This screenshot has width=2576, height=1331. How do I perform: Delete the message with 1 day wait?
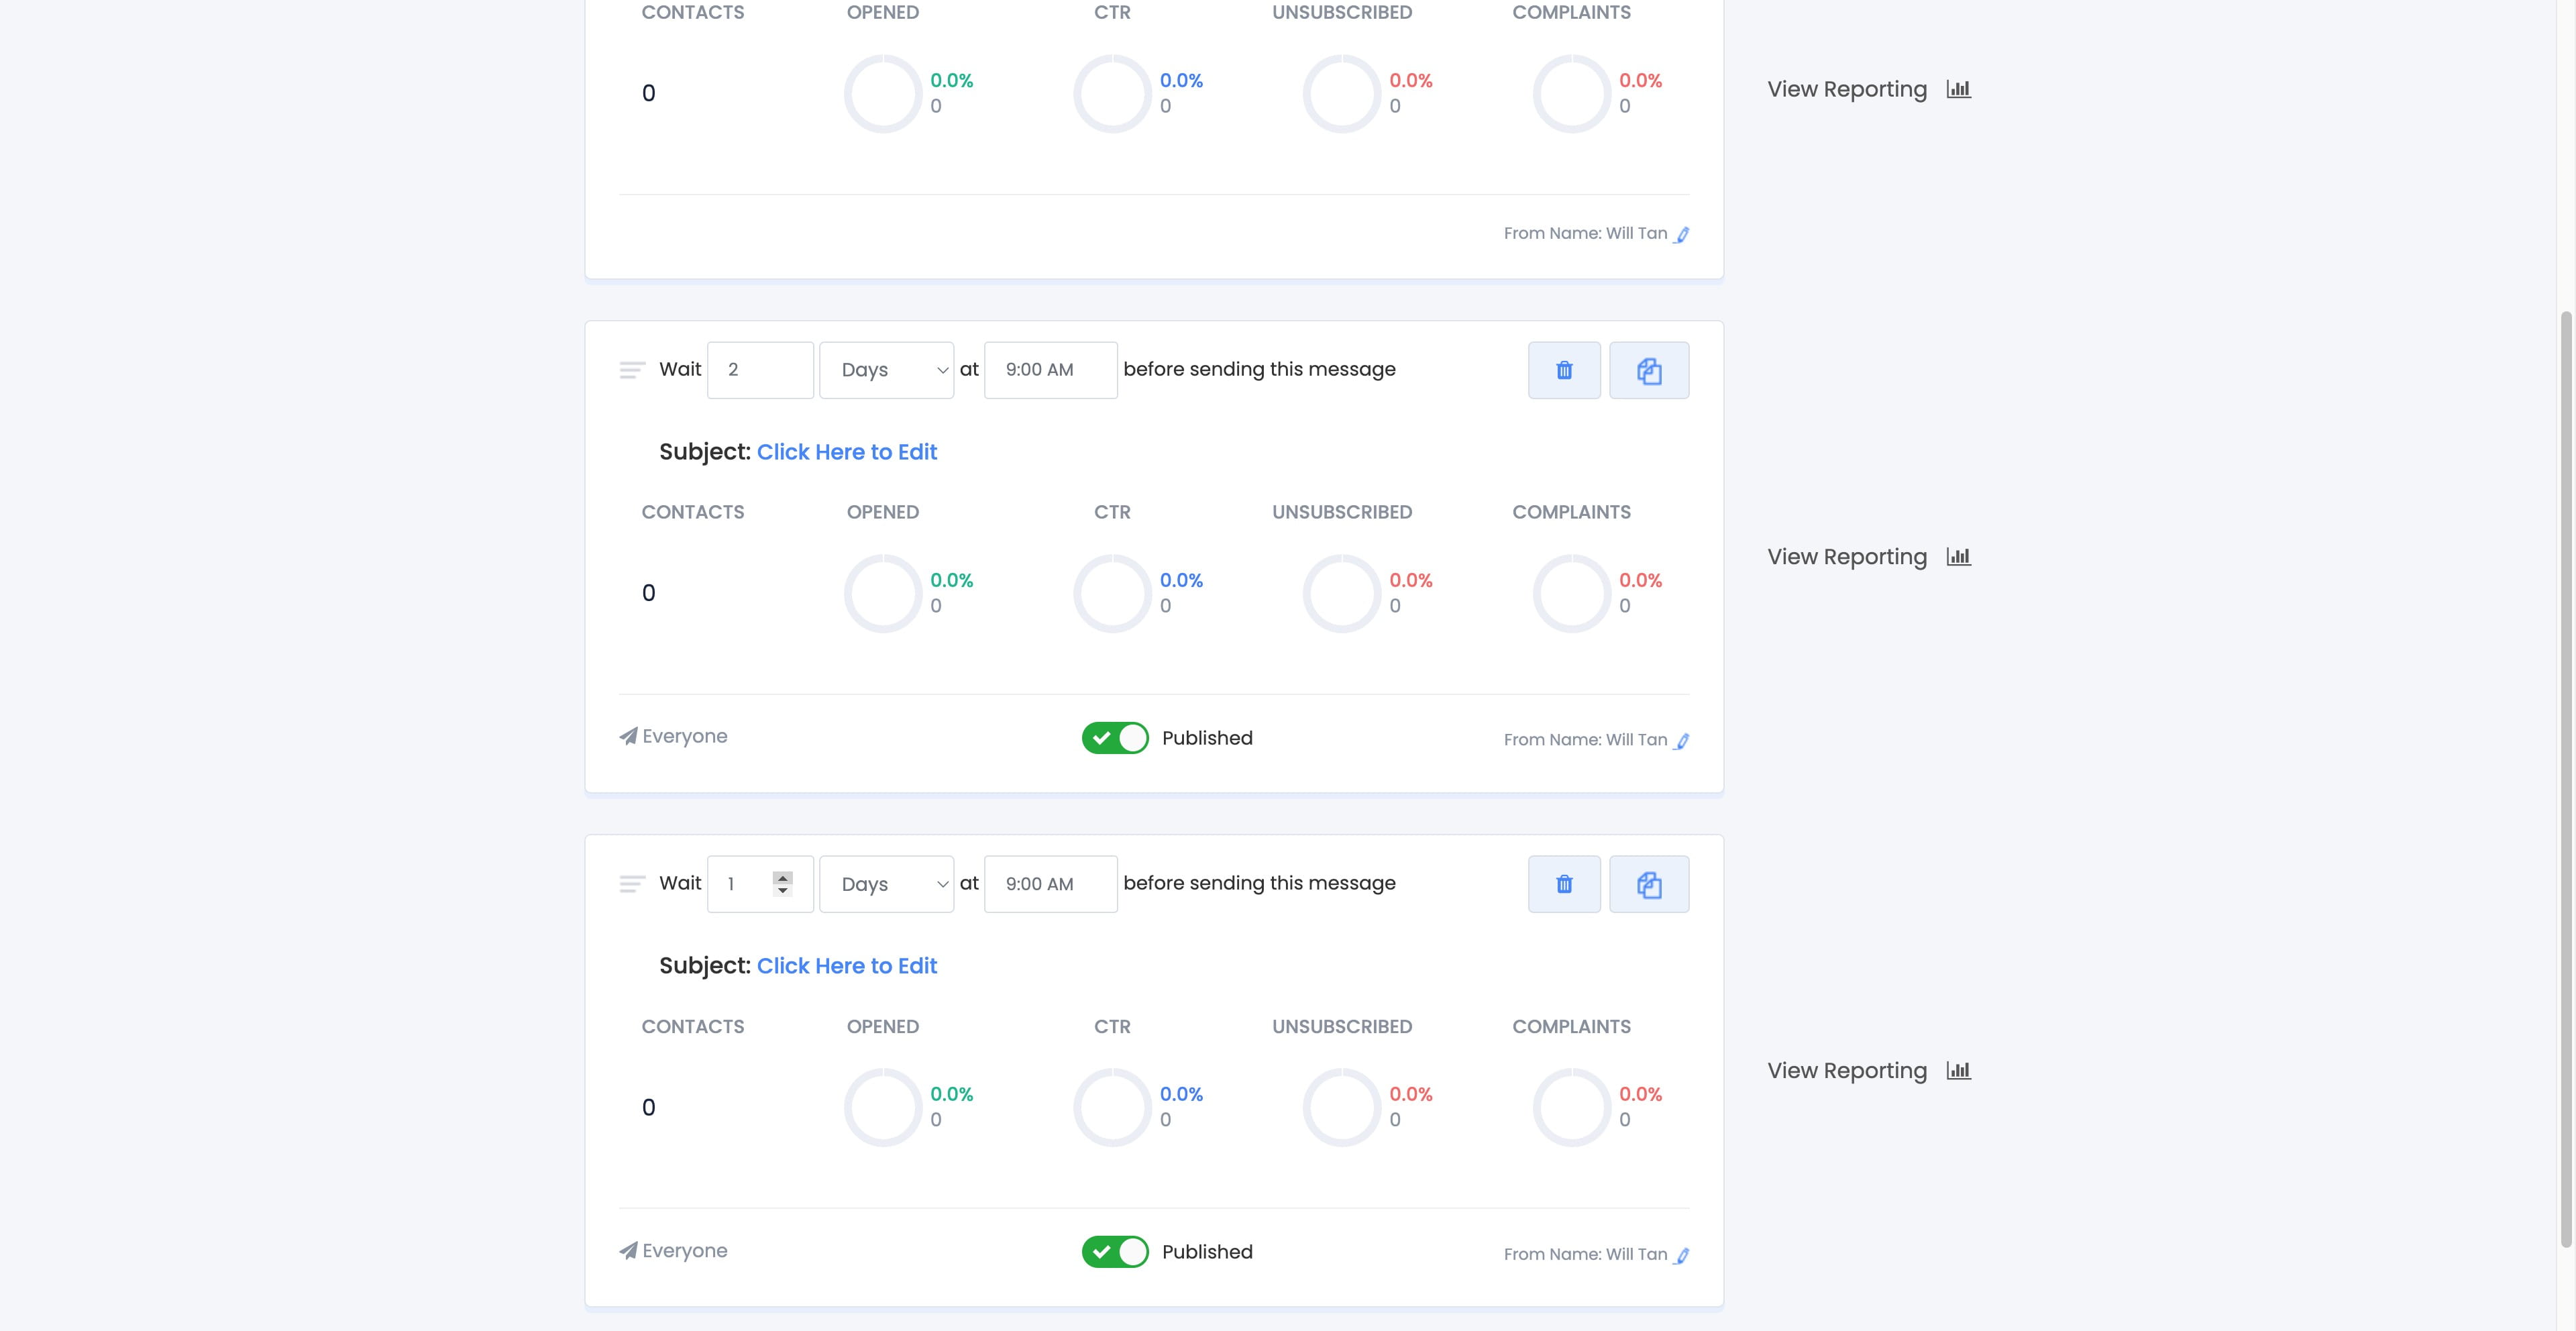(1564, 884)
